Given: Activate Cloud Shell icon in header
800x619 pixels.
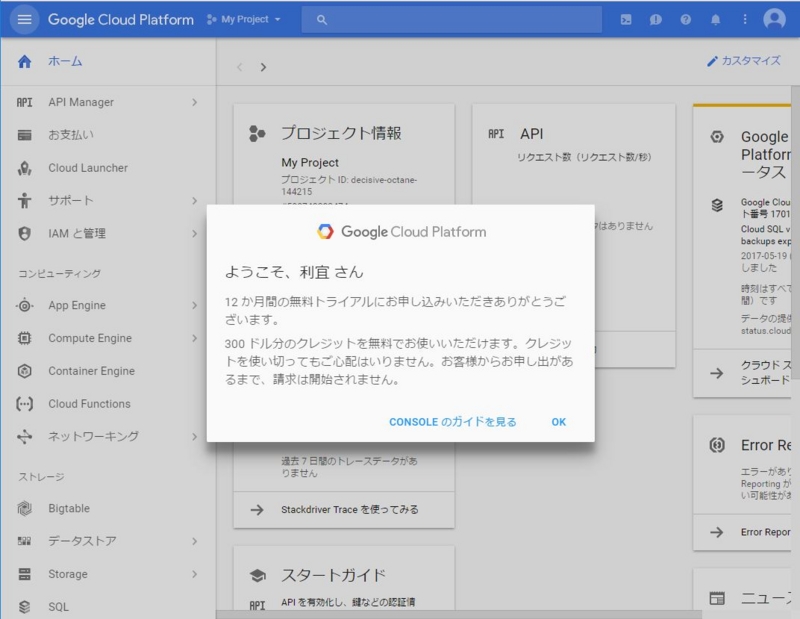Looking at the screenshot, I should tap(626, 20).
